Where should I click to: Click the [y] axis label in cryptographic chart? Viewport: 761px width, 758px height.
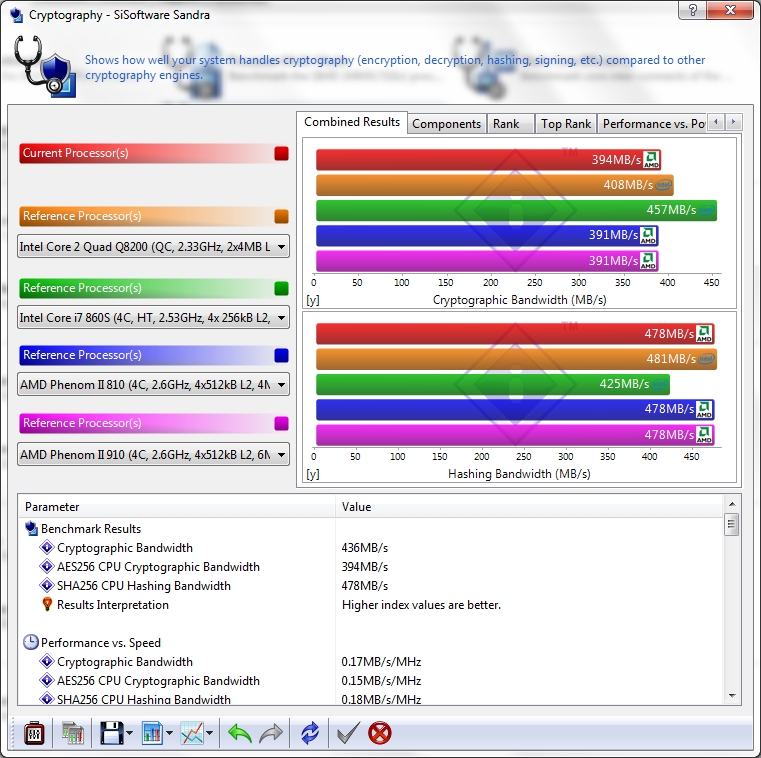pos(313,300)
